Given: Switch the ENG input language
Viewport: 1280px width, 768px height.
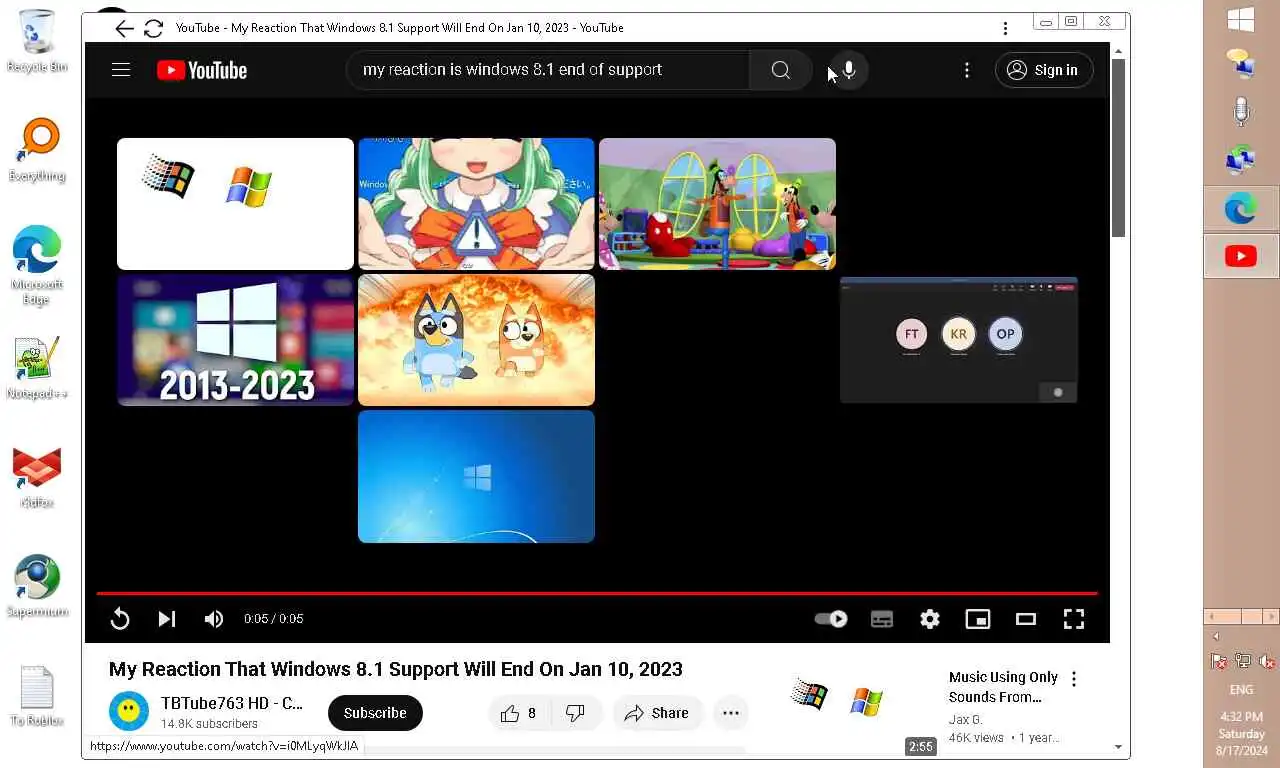Looking at the screenshot, I should (x=1241, y=690).
